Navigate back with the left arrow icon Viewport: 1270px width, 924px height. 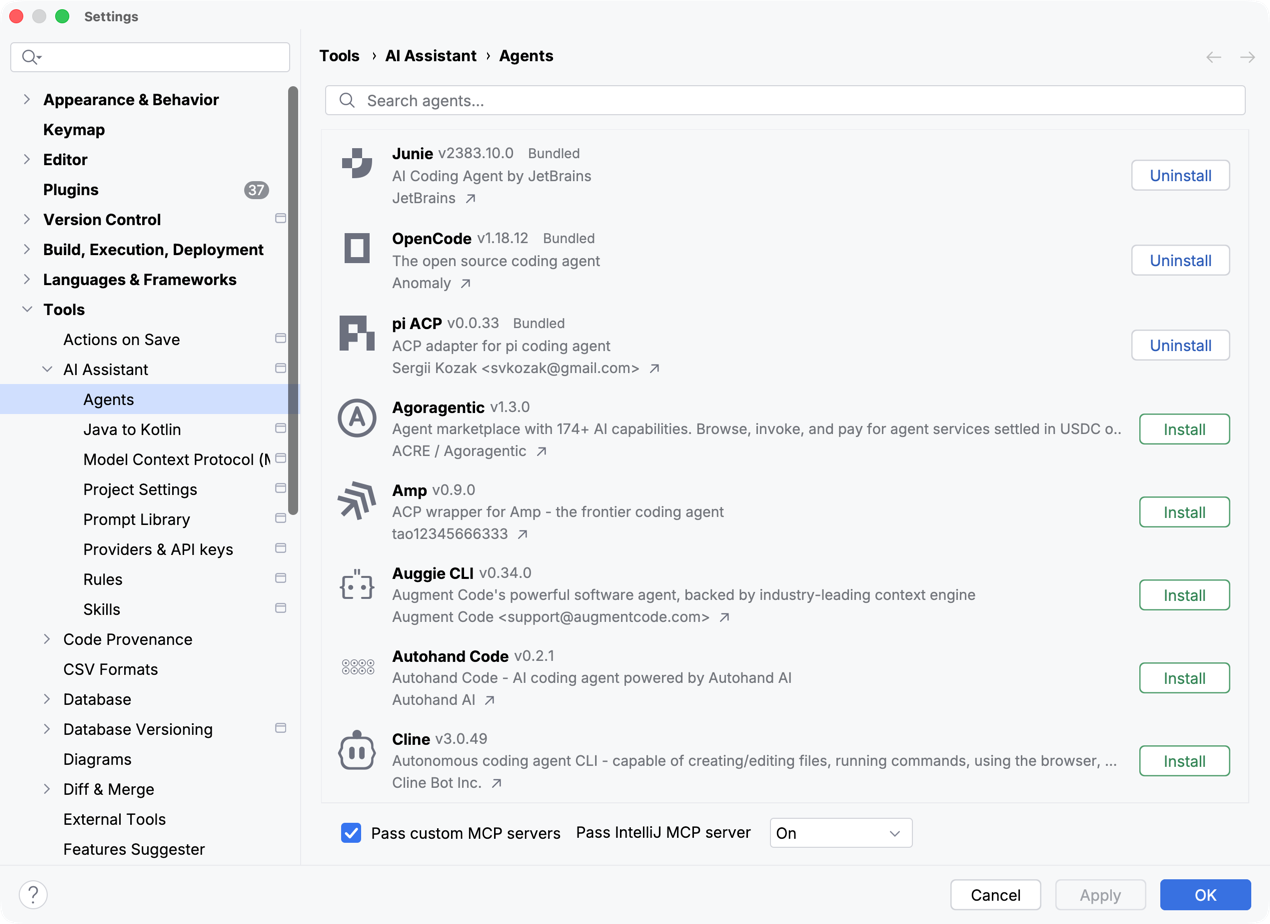point(1214,57)
